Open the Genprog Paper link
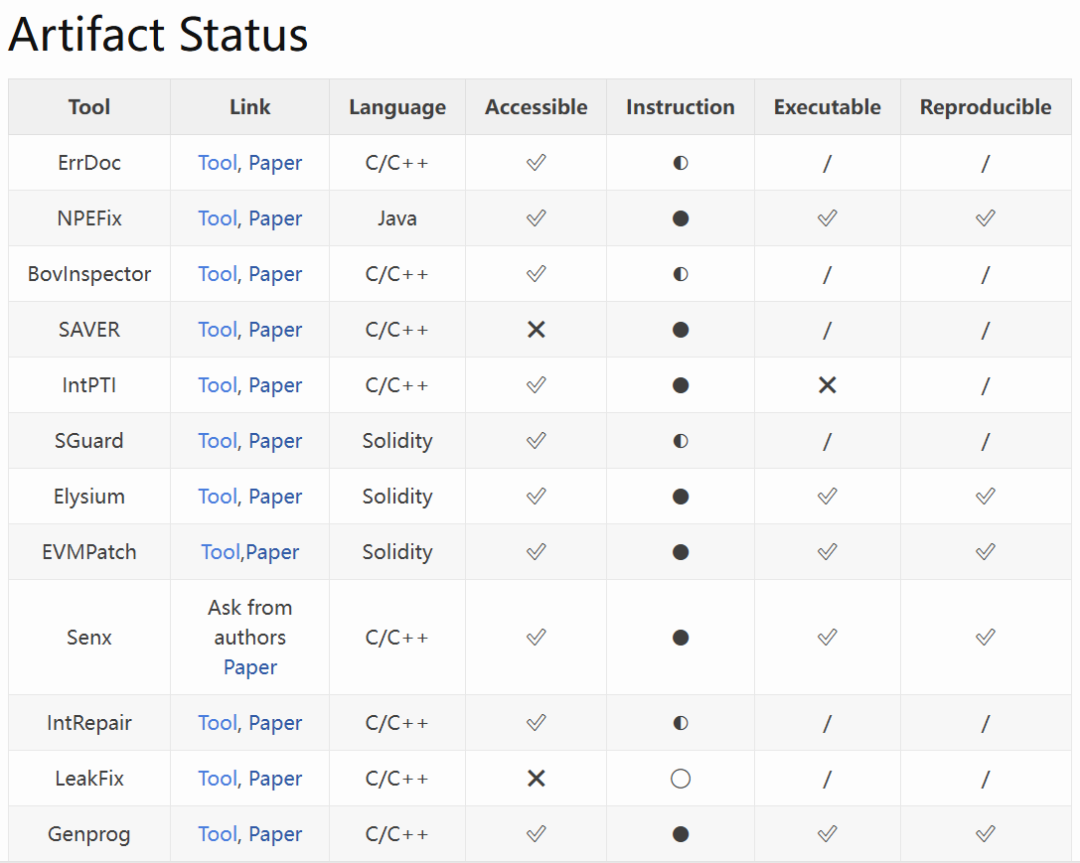 click(275, 834)
